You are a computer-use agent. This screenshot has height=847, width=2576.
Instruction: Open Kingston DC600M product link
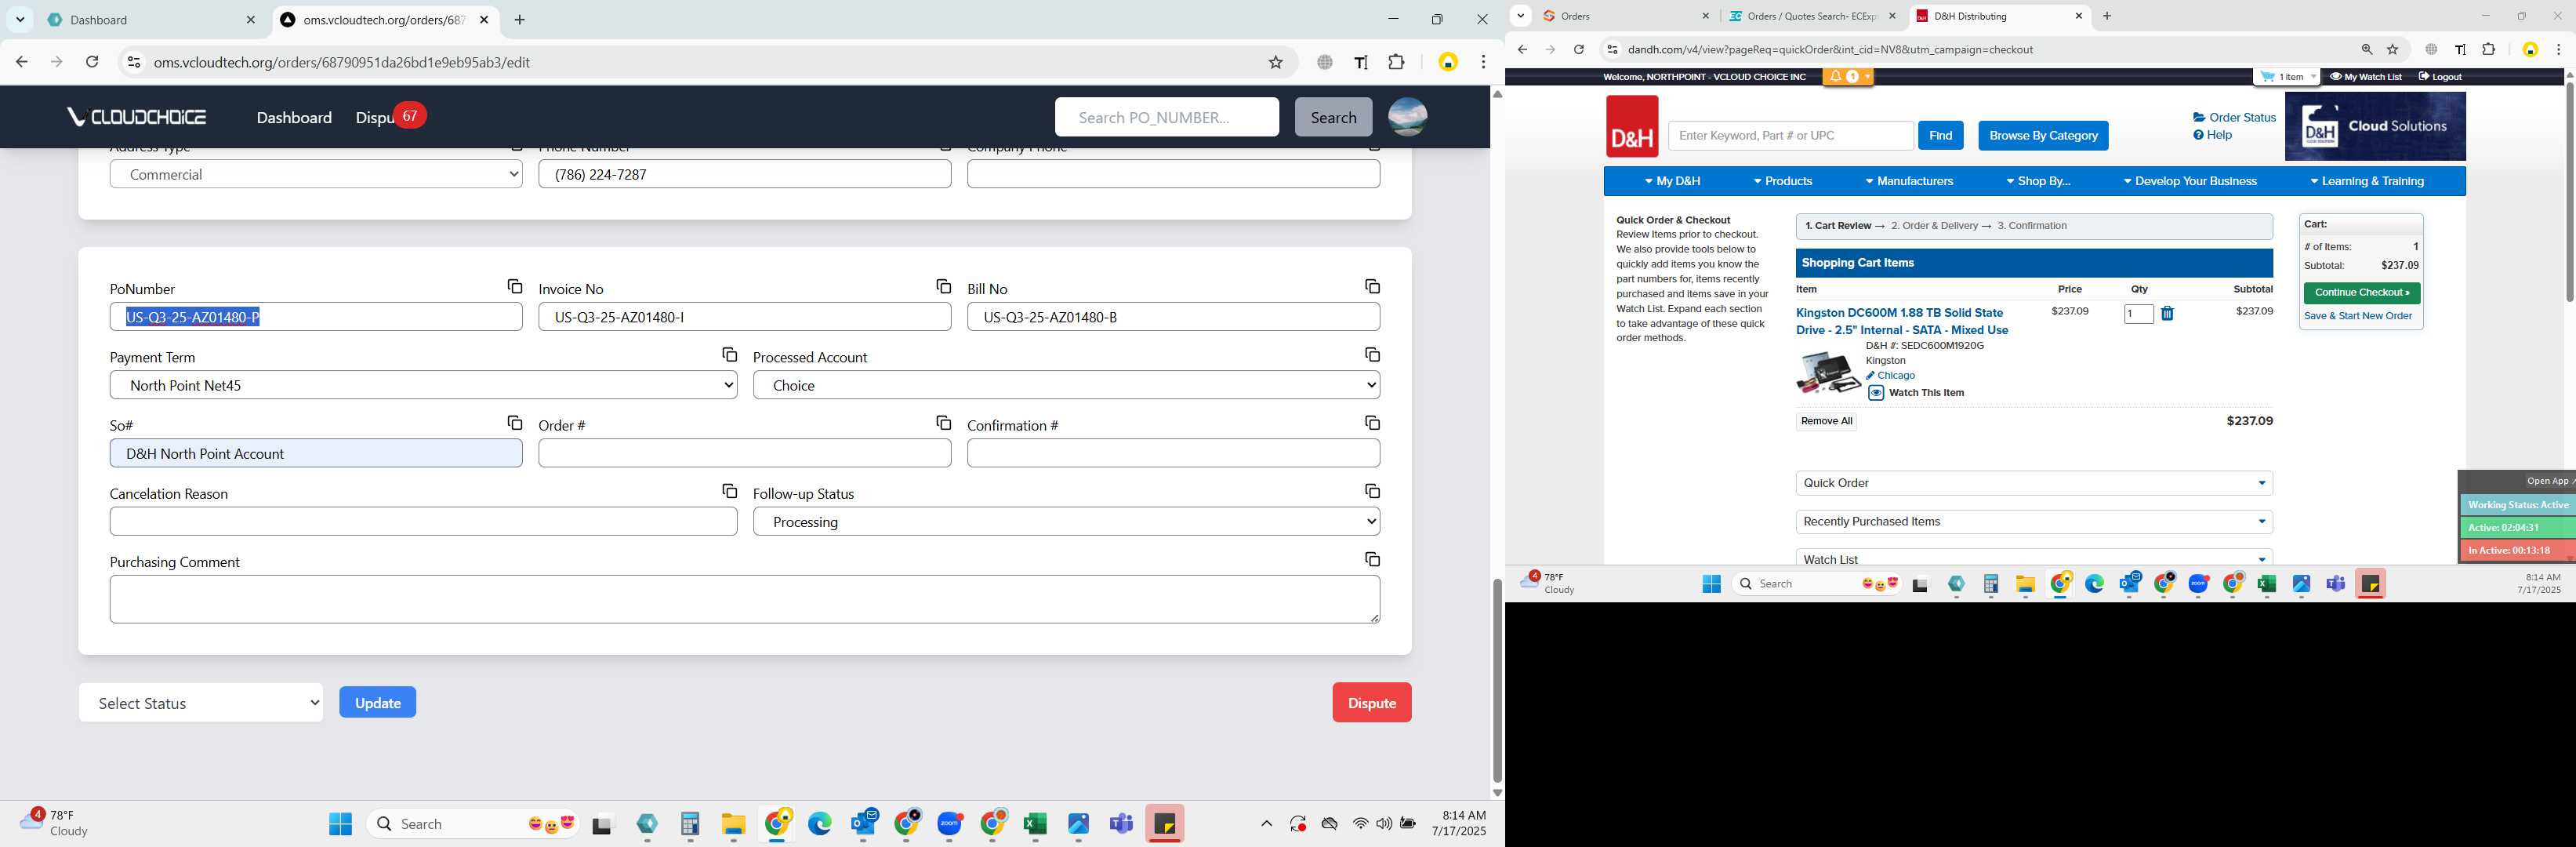click(x=1901, y=321)
